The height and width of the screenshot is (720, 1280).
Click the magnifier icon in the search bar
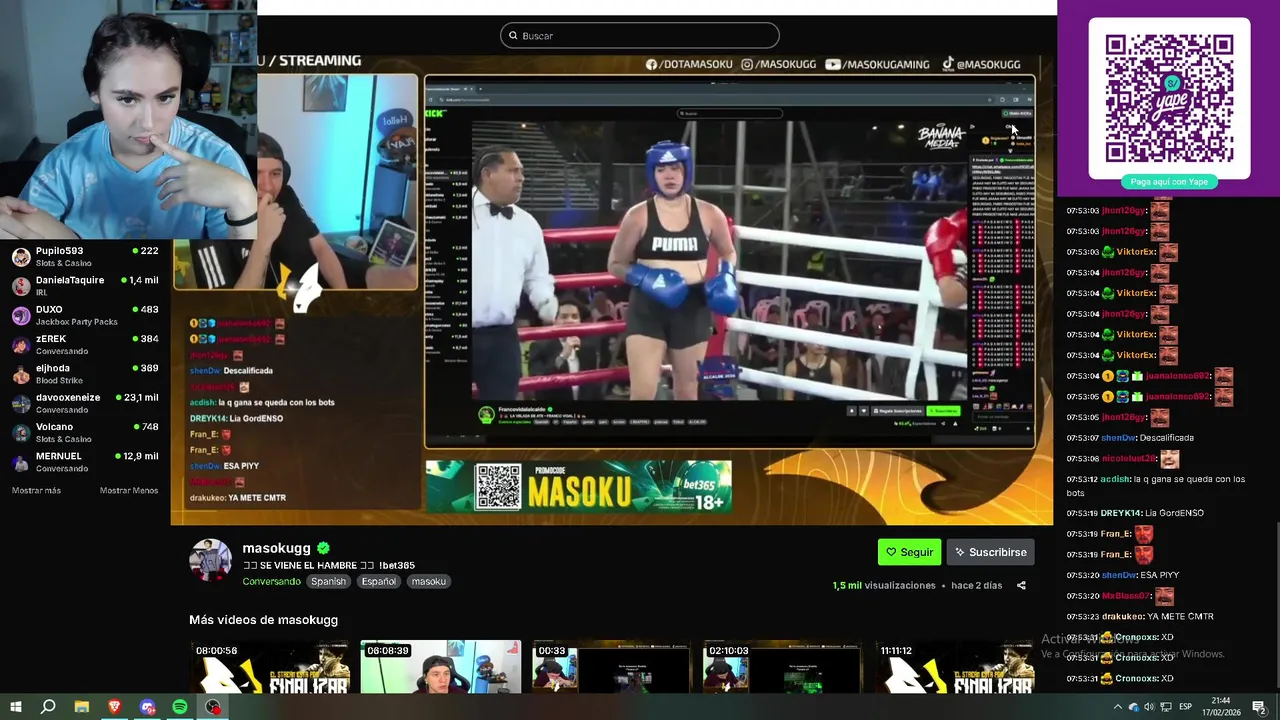tap(514, 36)
